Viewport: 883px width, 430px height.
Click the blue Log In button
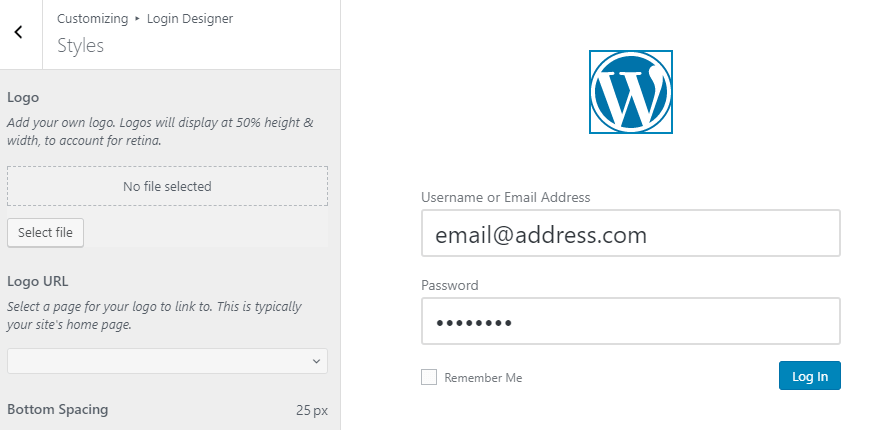[809, 376]
